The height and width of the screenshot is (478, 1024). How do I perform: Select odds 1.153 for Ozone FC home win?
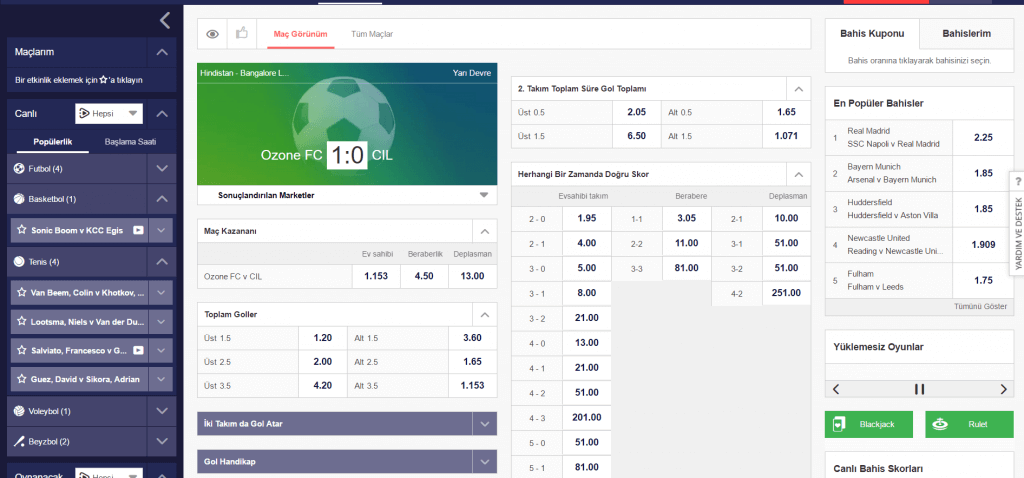pyautogui.click(x=375, y=275)
